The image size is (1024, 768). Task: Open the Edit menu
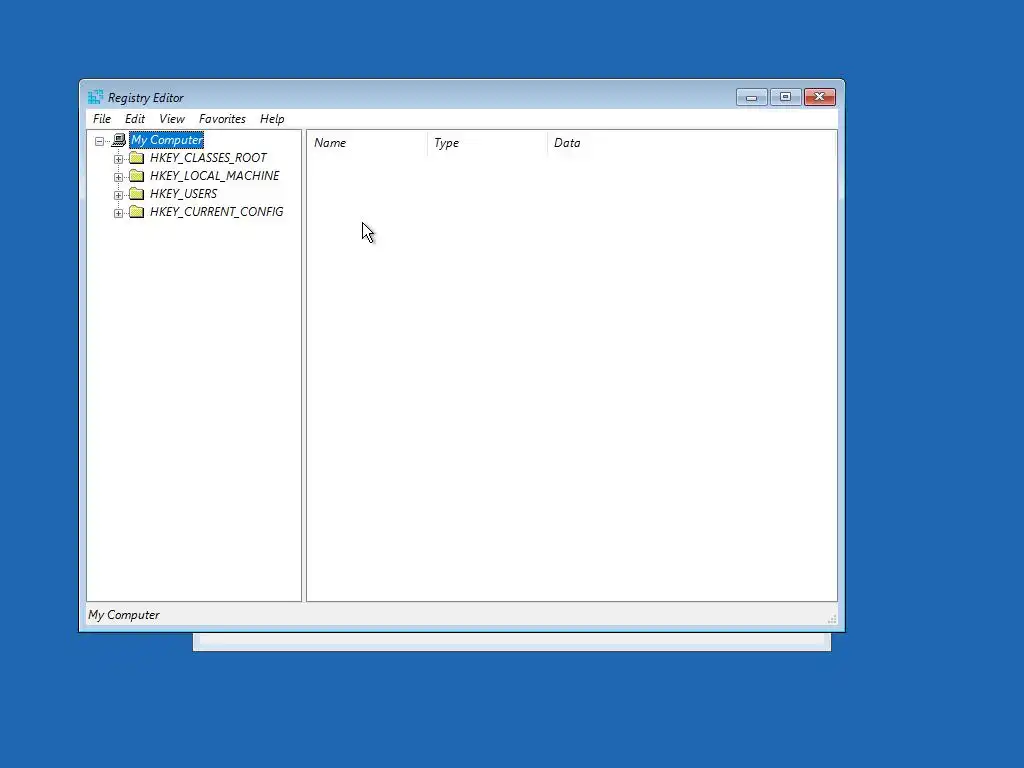click(x=135, y=119)
